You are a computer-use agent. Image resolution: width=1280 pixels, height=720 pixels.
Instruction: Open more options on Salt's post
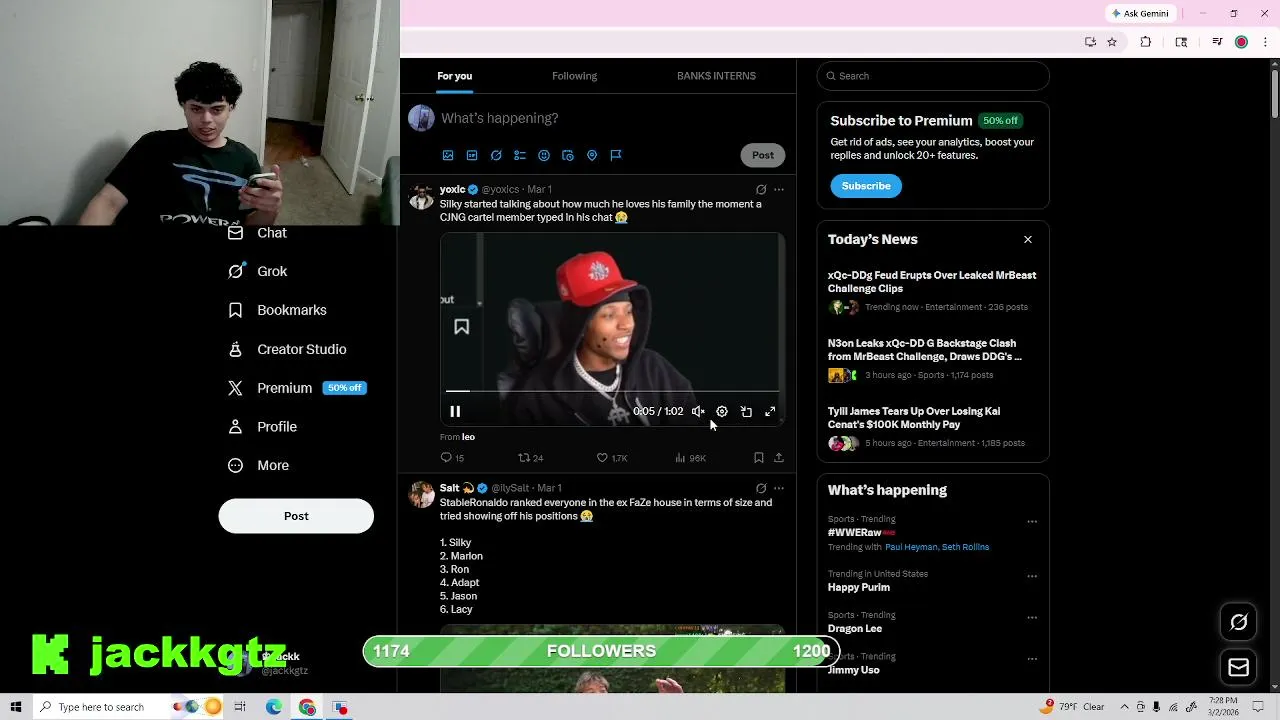point(779,488)
